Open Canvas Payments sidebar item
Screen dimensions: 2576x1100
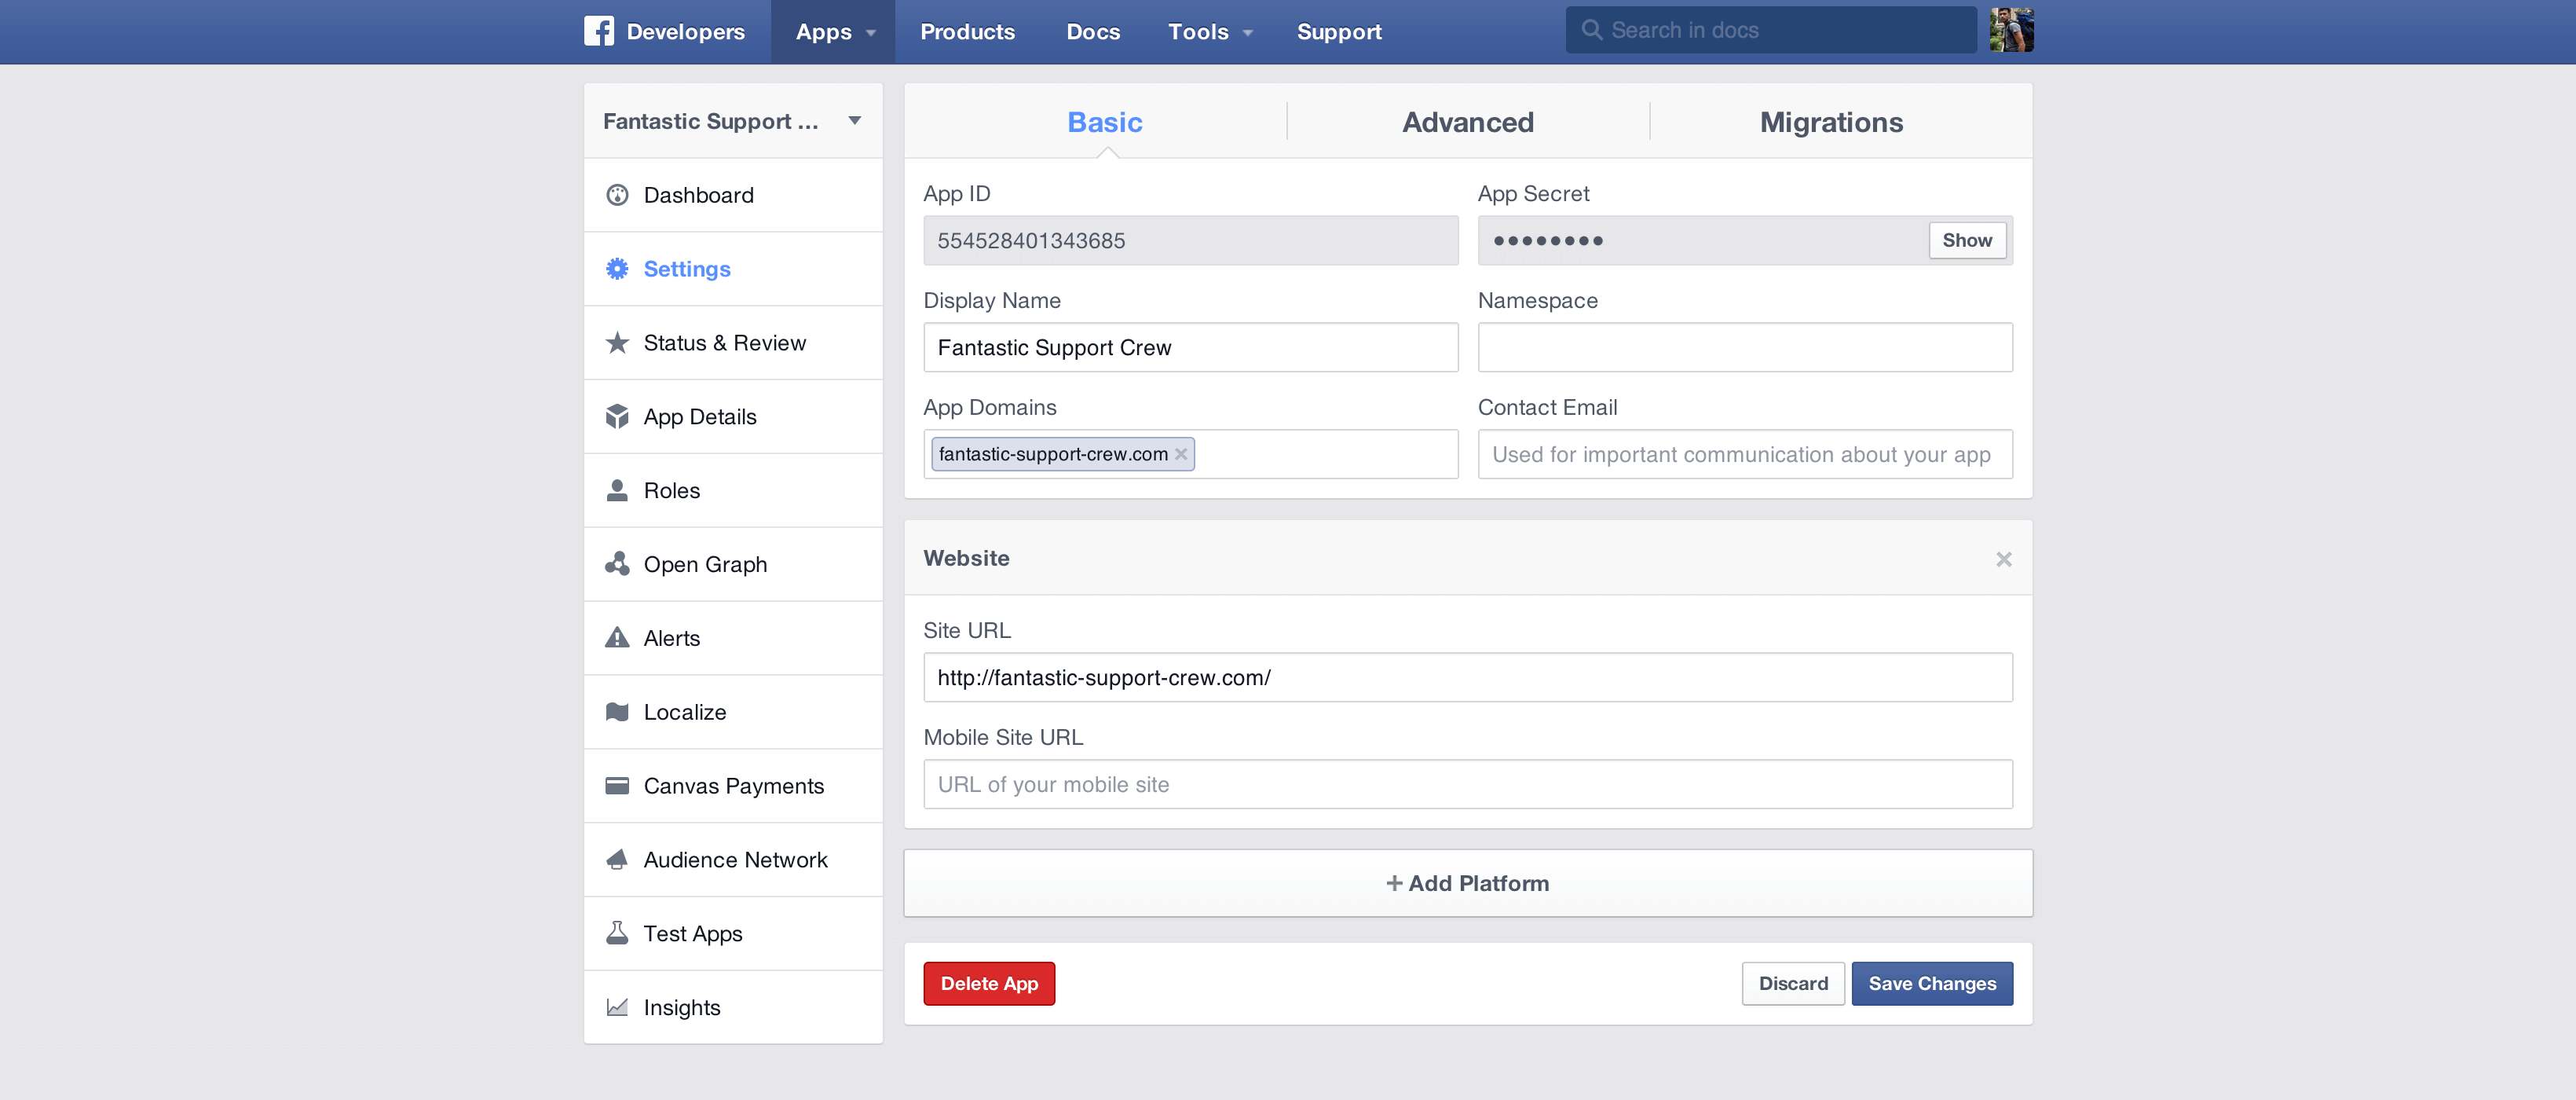tap(733, 786)
